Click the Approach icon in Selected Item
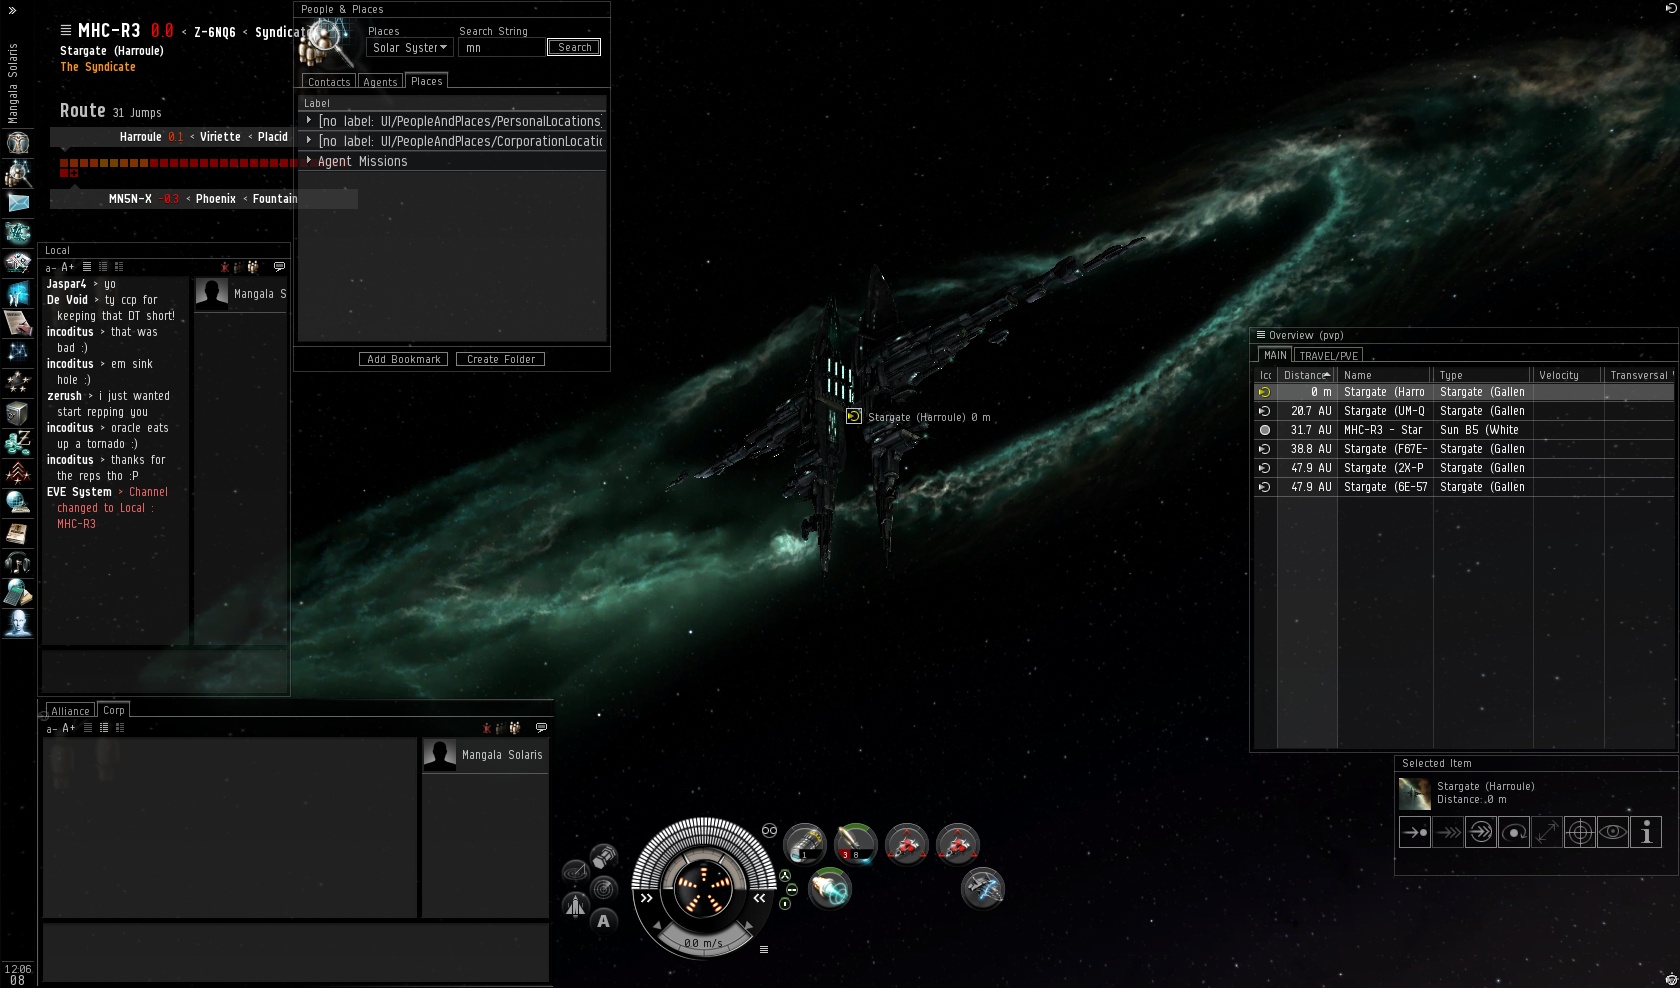Image resolution: width=1680 pixels, height=988 pixels. pos(1415,832)
